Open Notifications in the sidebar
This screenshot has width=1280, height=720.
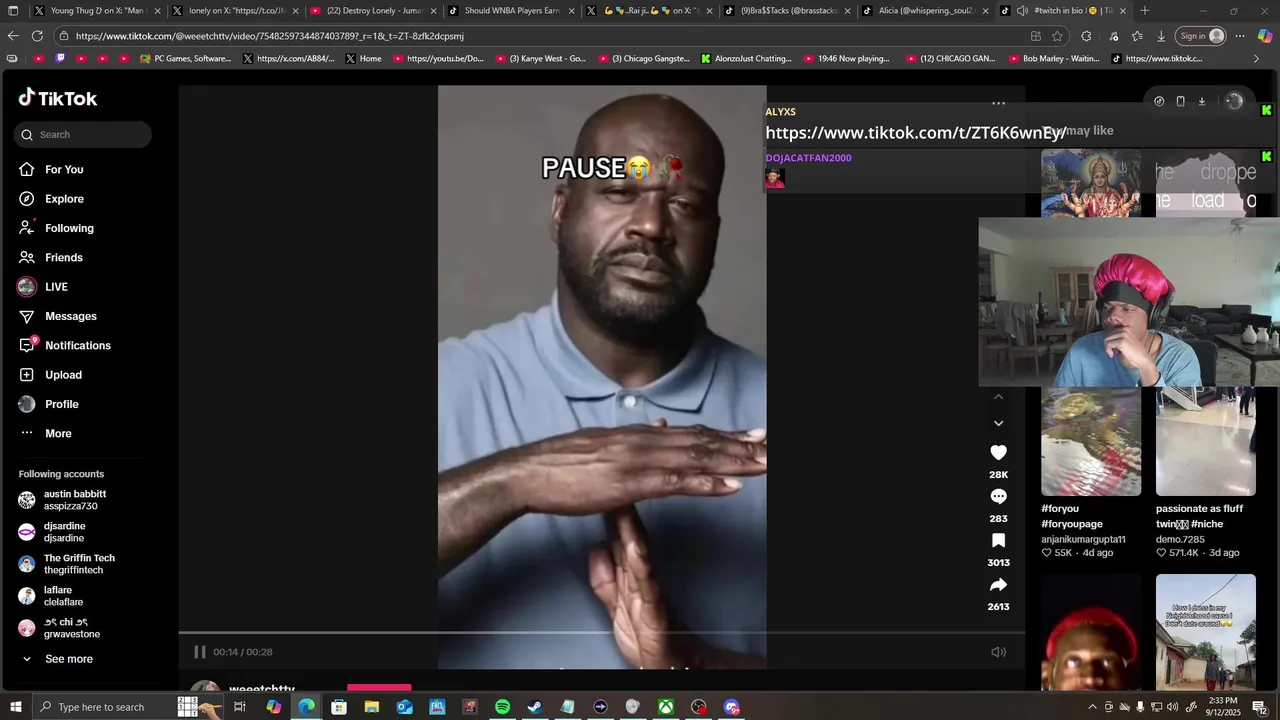[x=77, y=346]
